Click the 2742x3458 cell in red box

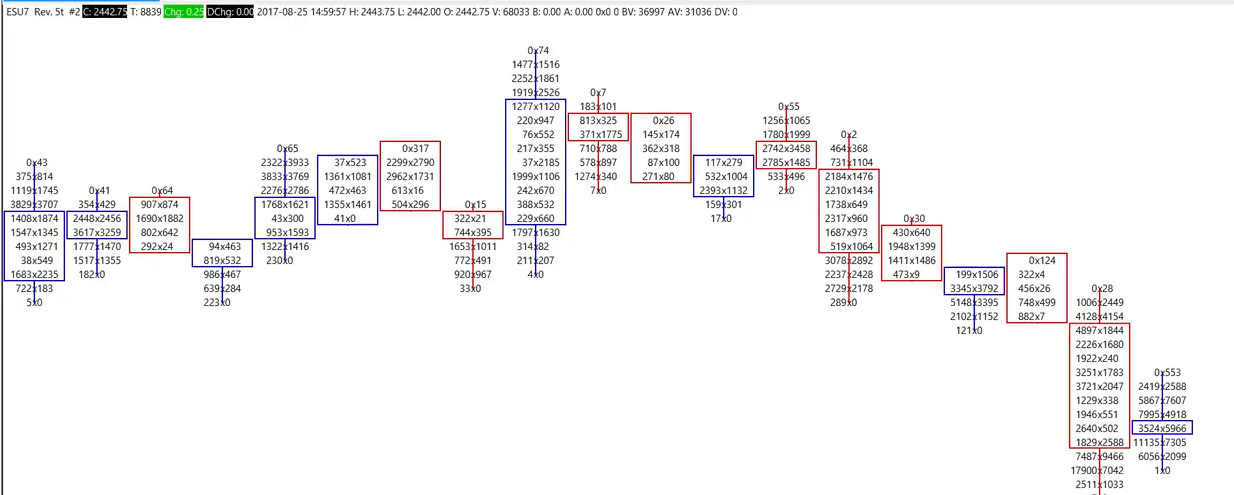(x=786, y=148)
